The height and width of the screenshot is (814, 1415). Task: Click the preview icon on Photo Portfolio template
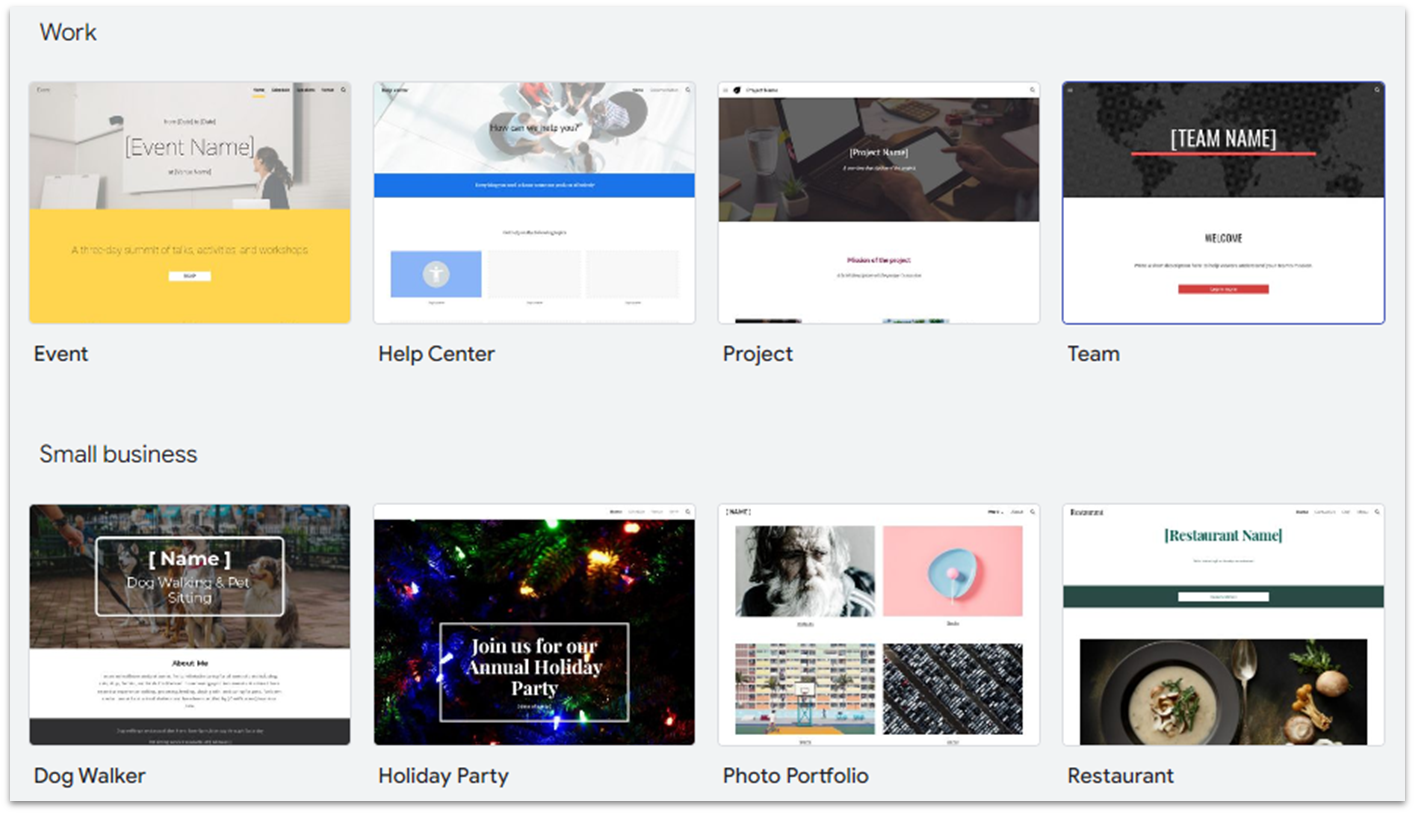pyautogui.click(x=1031, y=510)
